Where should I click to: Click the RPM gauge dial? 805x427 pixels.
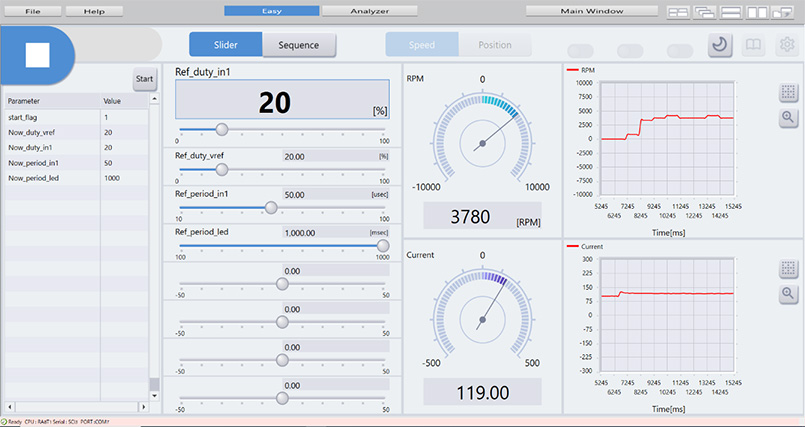[x=483, y=138]
